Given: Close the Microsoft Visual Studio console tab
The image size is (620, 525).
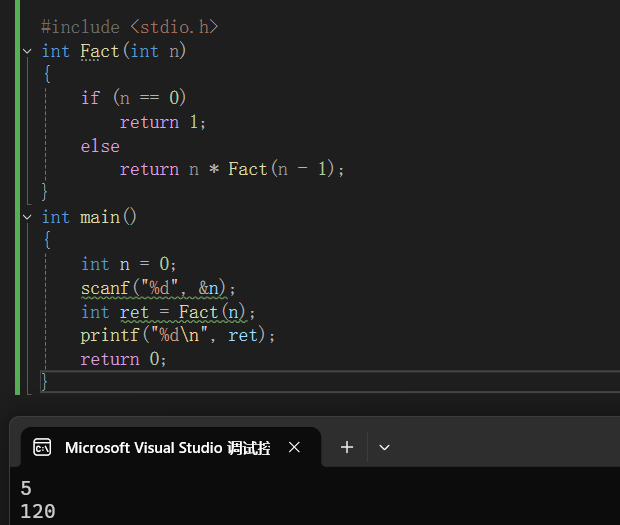Looking at the screenshot, I should point(294,448).
